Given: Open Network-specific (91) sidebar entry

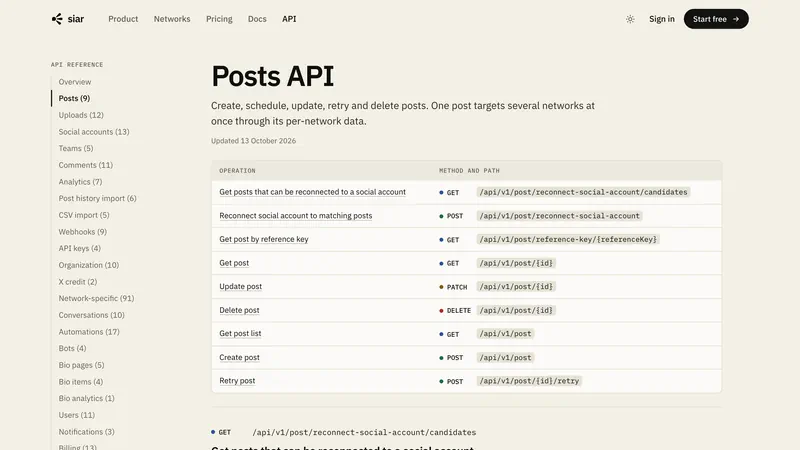Looking at the screenshot, I should (96, 298).
